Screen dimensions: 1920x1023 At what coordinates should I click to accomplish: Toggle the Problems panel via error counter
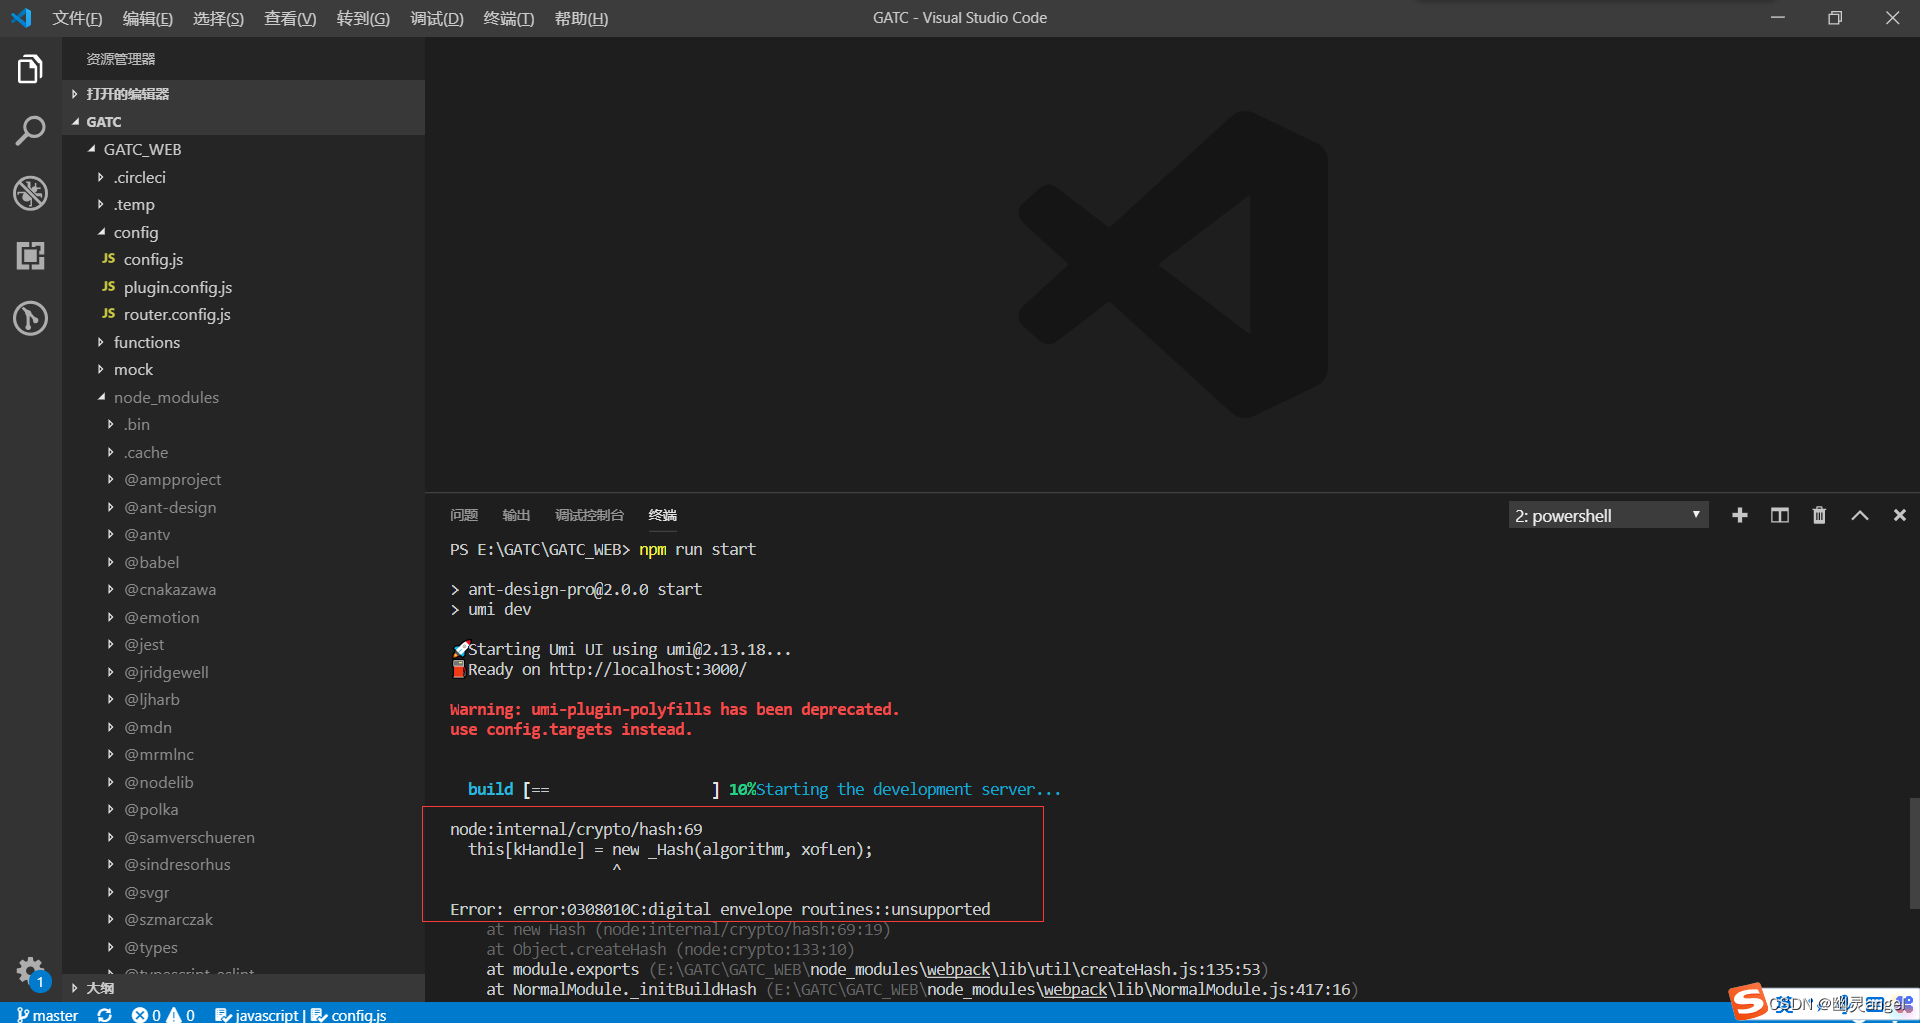coord(148,1014)
